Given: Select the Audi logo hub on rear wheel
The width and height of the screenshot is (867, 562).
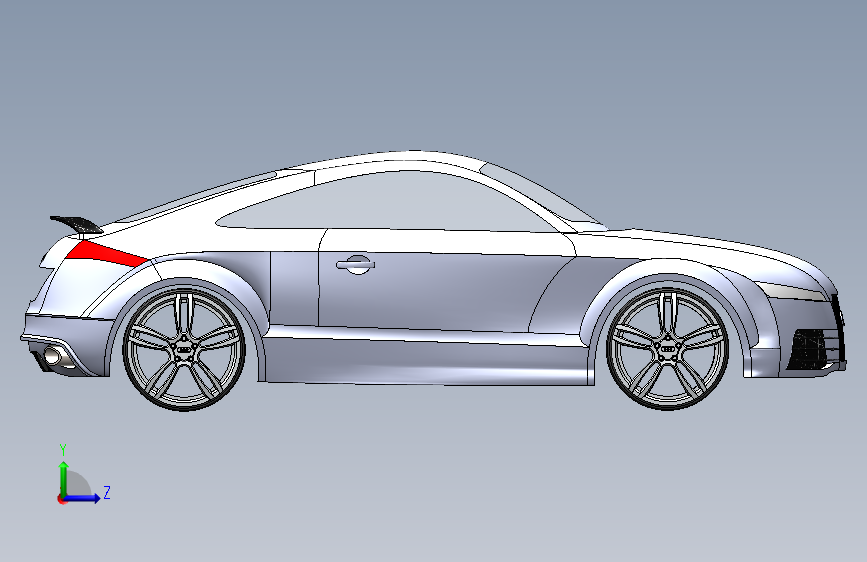Looking at the screenshot, I should 184,349.
